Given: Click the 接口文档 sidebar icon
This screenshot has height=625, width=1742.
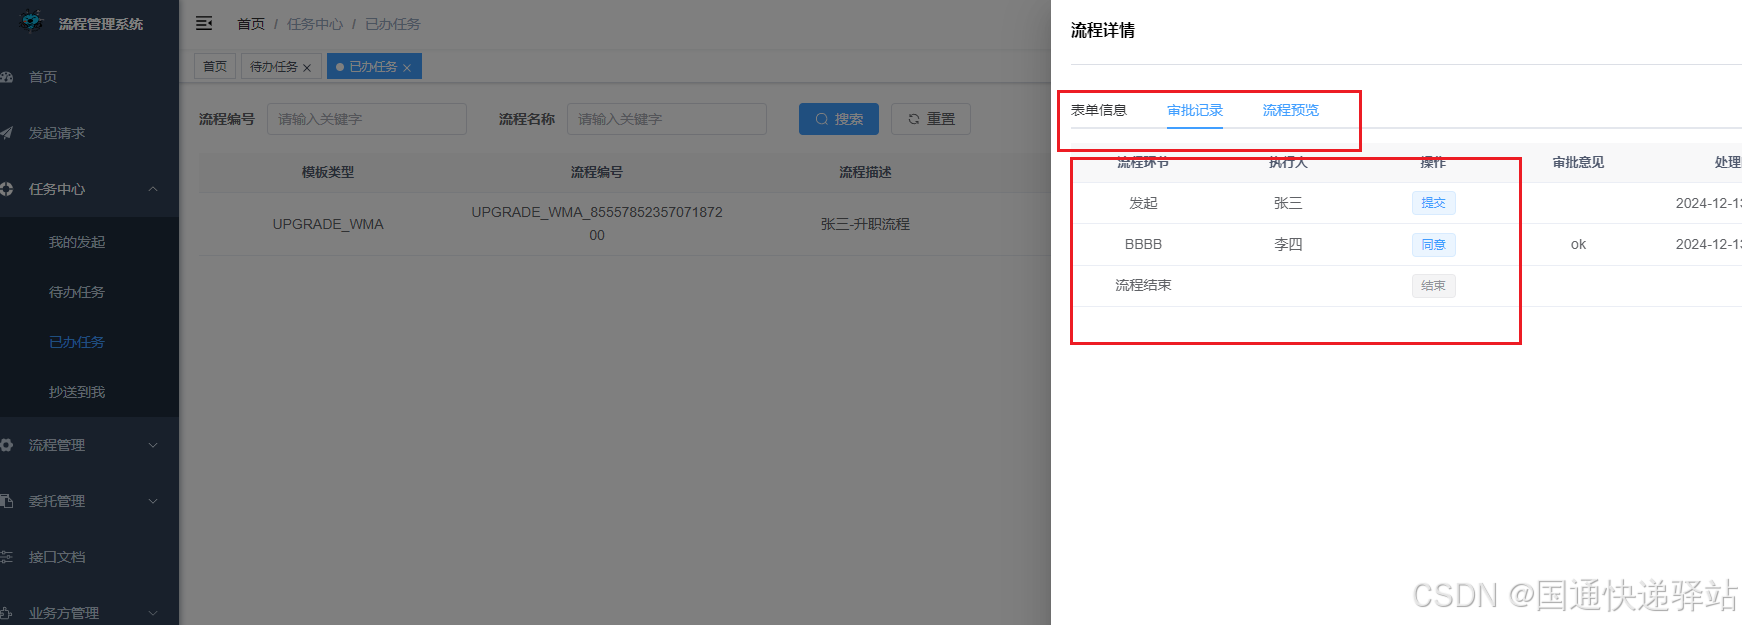Looking at the screenshot, I should [7, 557].
